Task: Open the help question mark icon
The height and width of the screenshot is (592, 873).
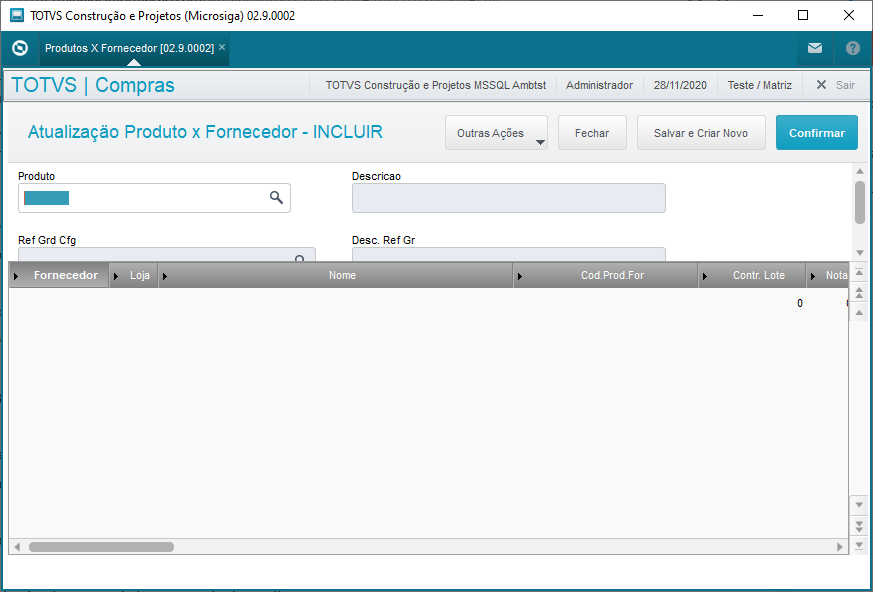Action: pyautogui.click(x=852, y=48)
